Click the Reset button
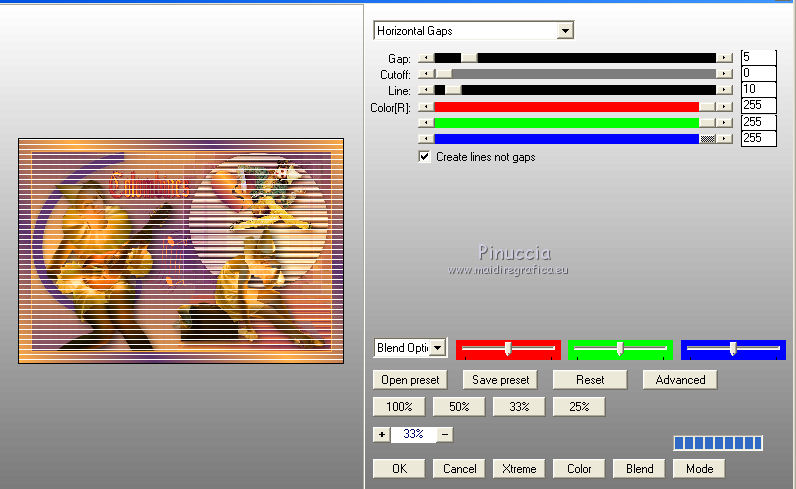This screenshot has height=489, width=796. tap(590, 380)
